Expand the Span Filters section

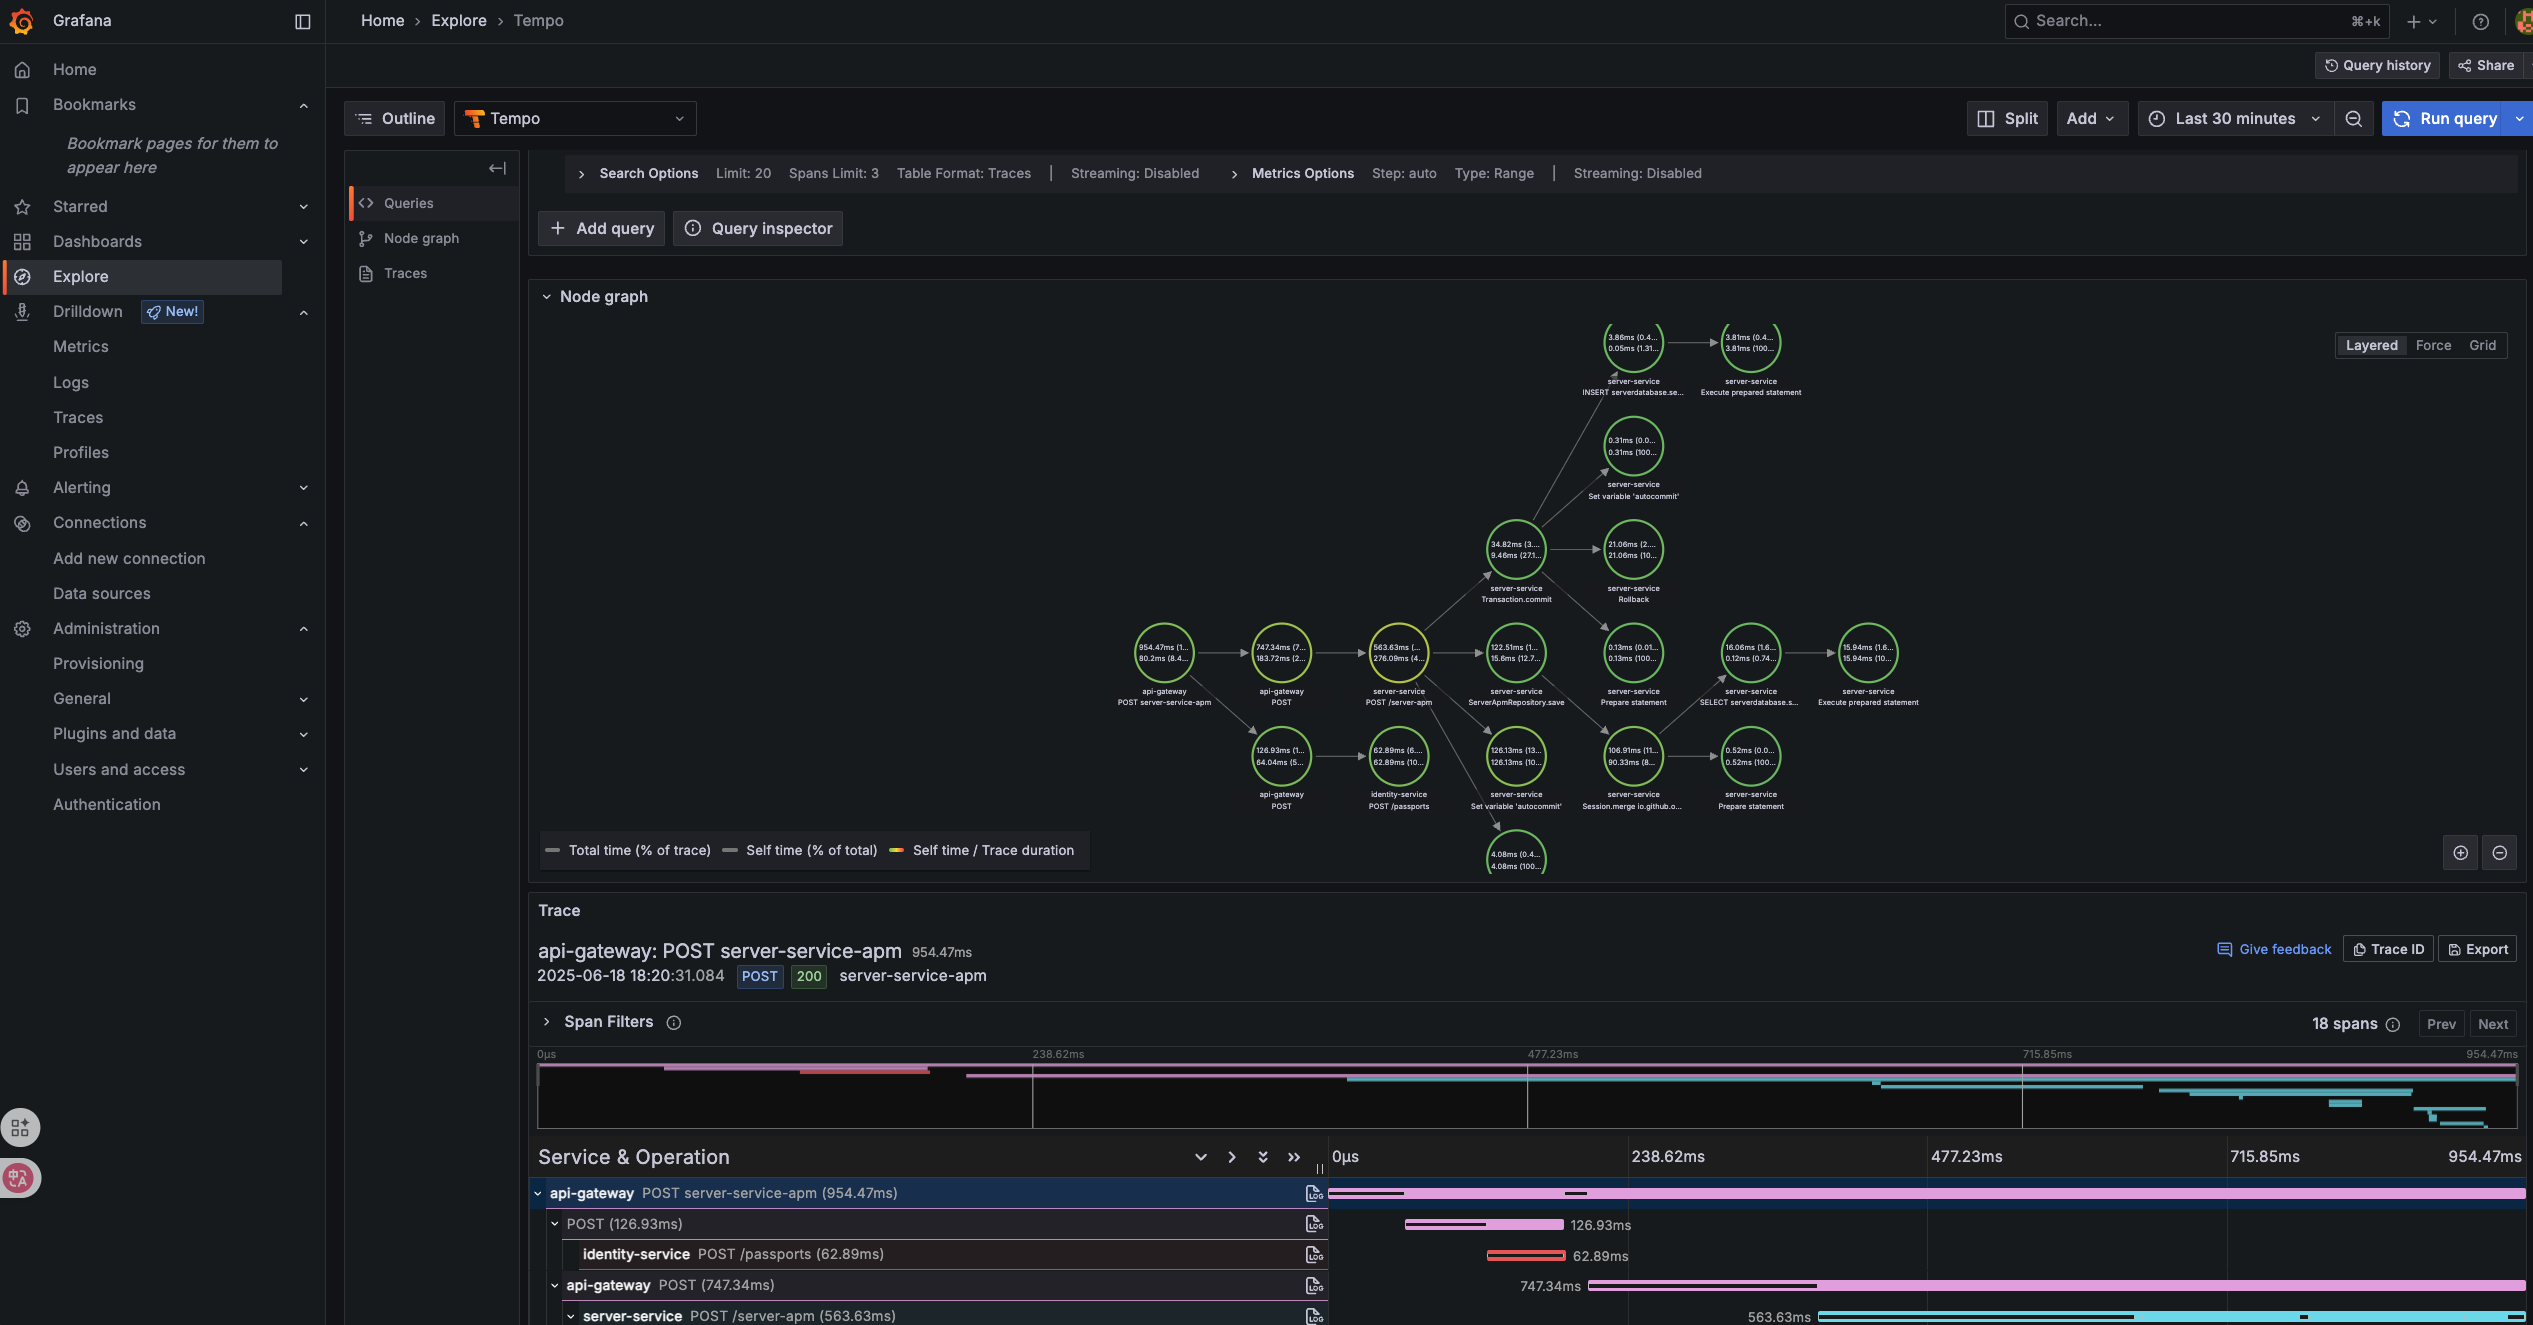point(546,1022)
